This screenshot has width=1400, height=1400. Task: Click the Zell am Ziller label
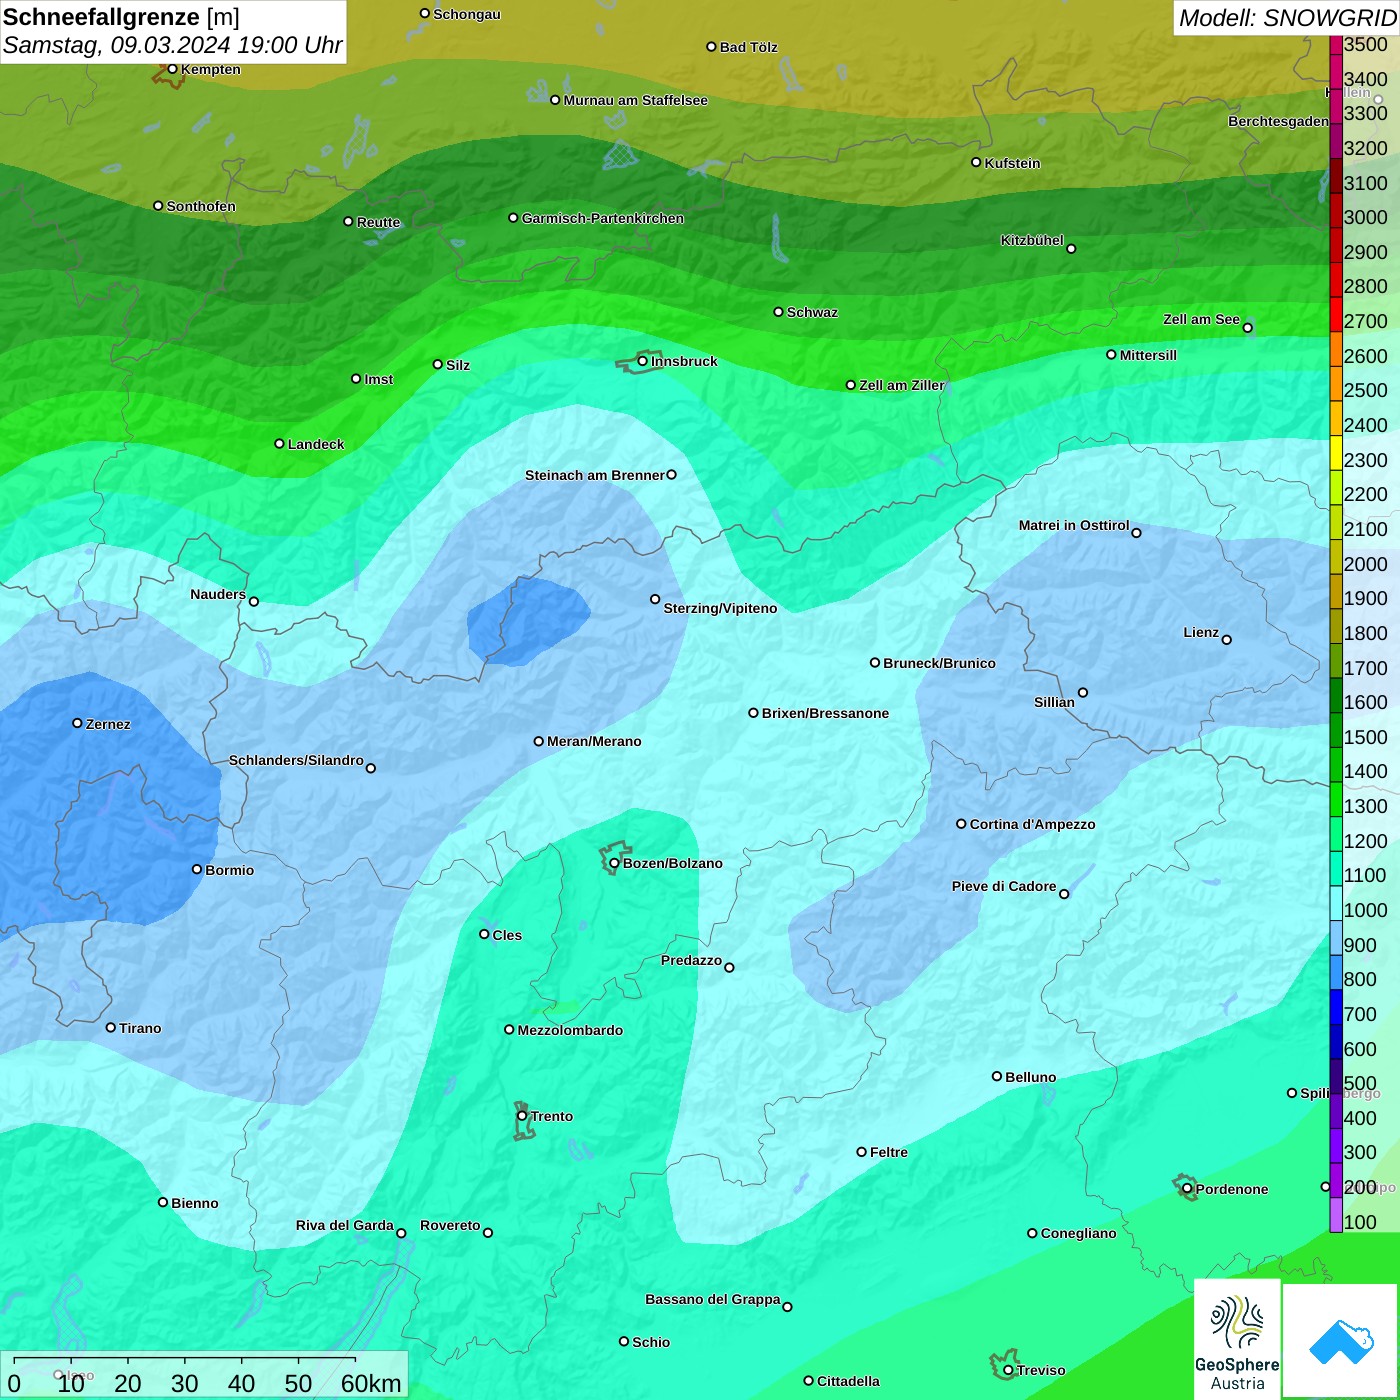tap(902, 385)
